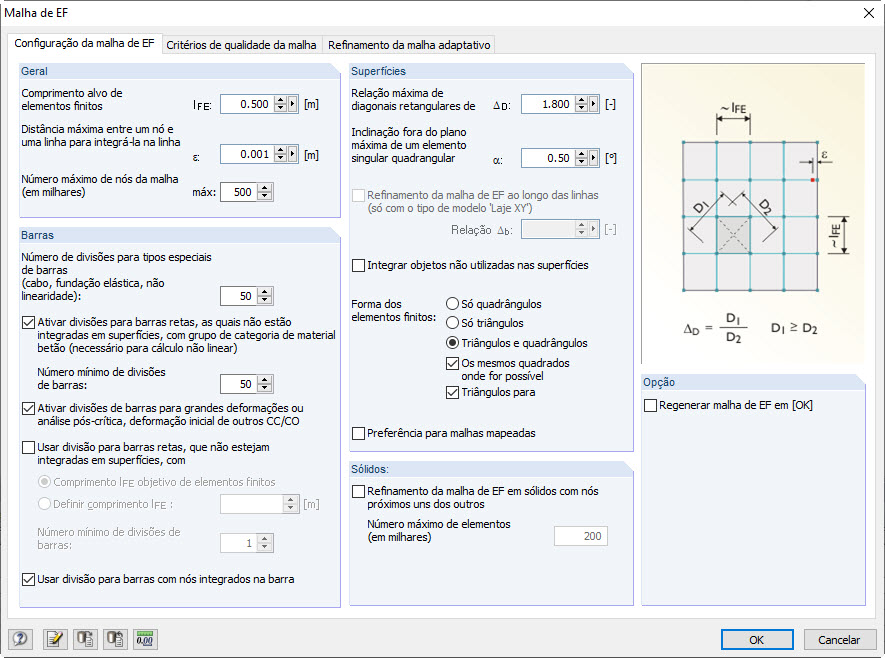Click the spinner for ε distance 0.001
This screenshot has width=885, height=658.
[x=281, y=154]
